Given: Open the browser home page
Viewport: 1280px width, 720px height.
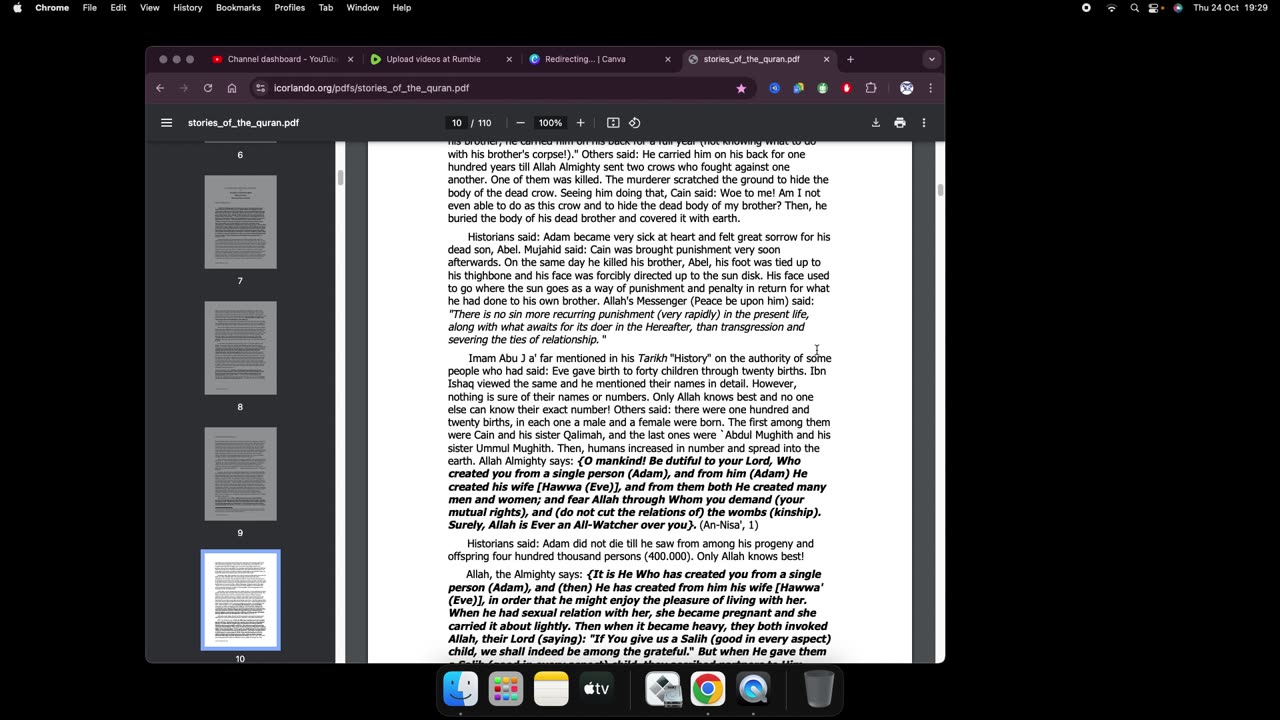Looking at the screenshot, I should pyautogui.click(x=232, y=88).
